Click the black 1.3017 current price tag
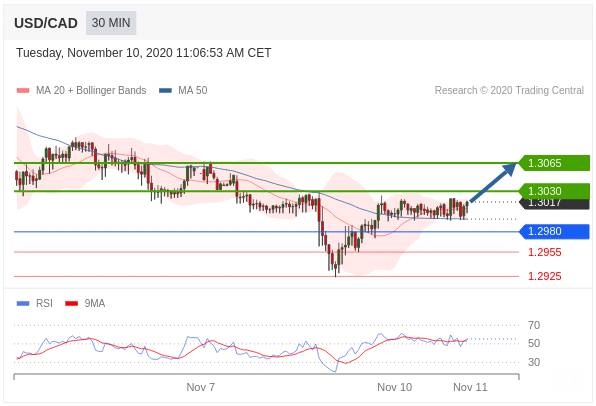This screenshot has height=406, width=596. click(555, 204)
